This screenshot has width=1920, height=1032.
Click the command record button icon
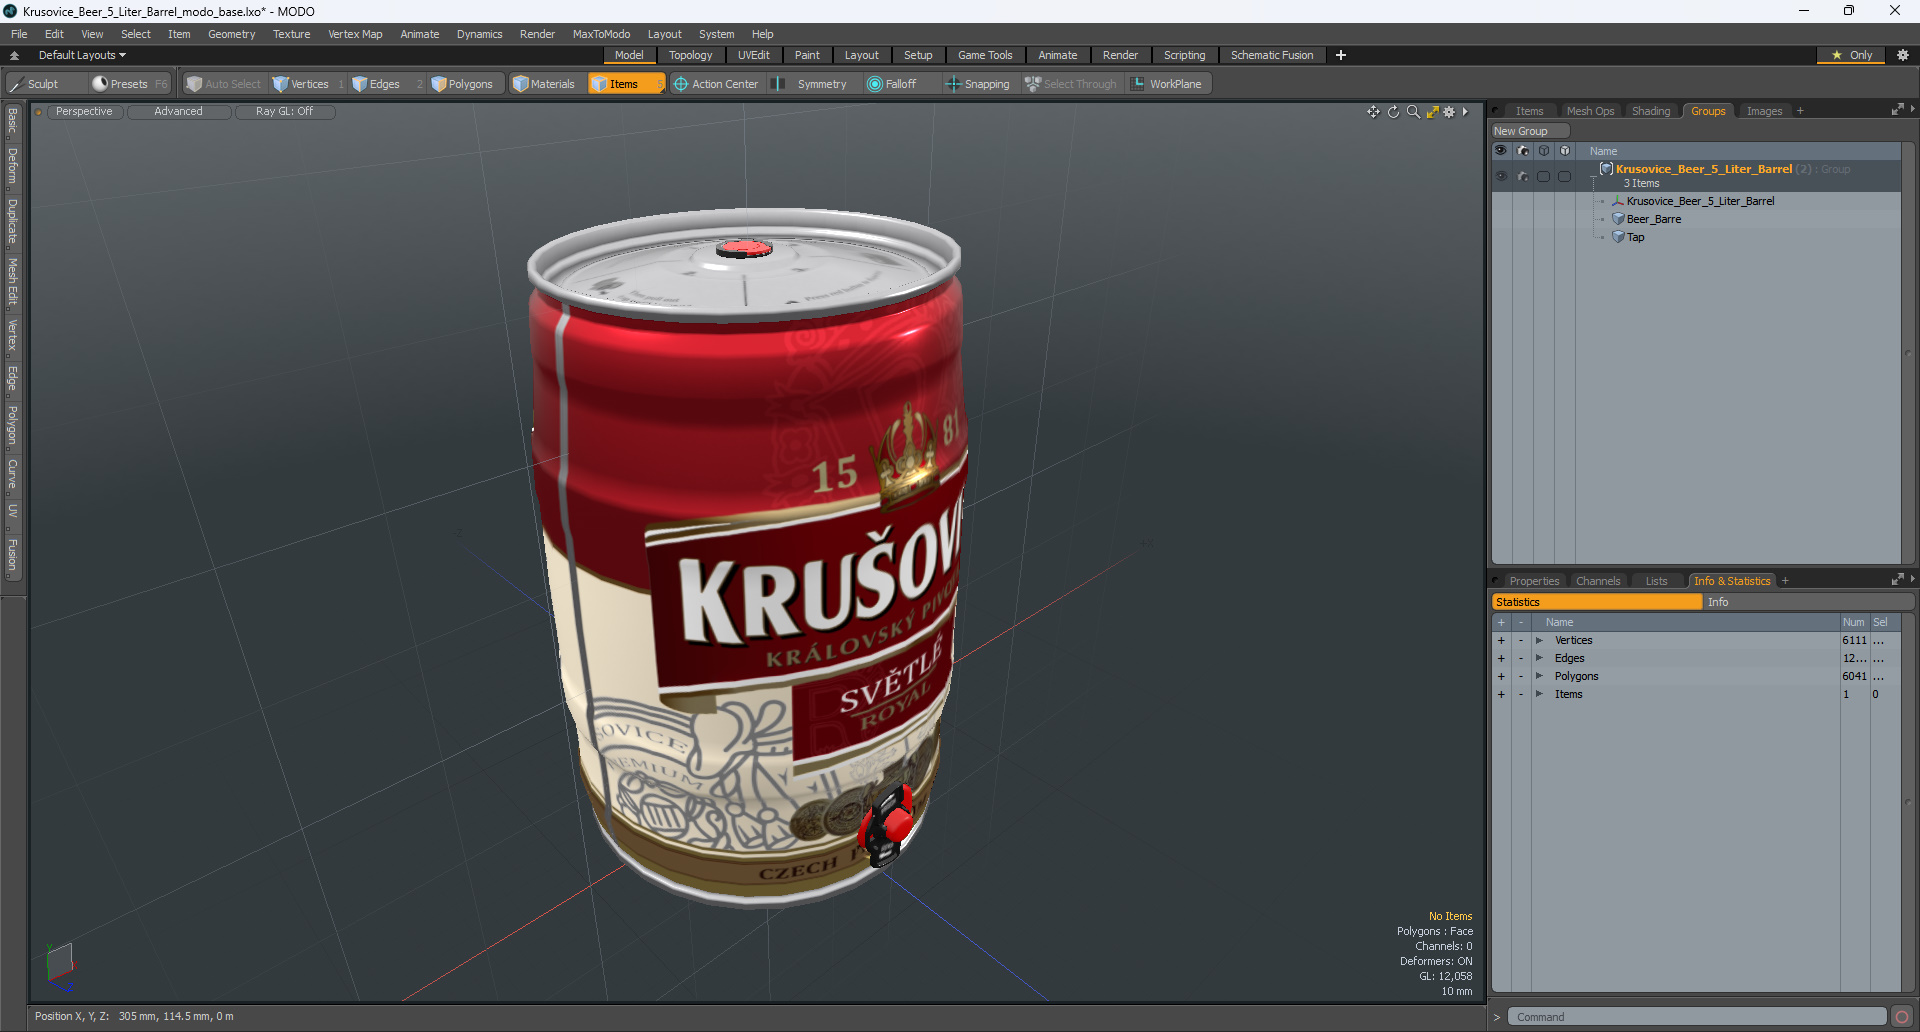click(x=1902, y=1017)
